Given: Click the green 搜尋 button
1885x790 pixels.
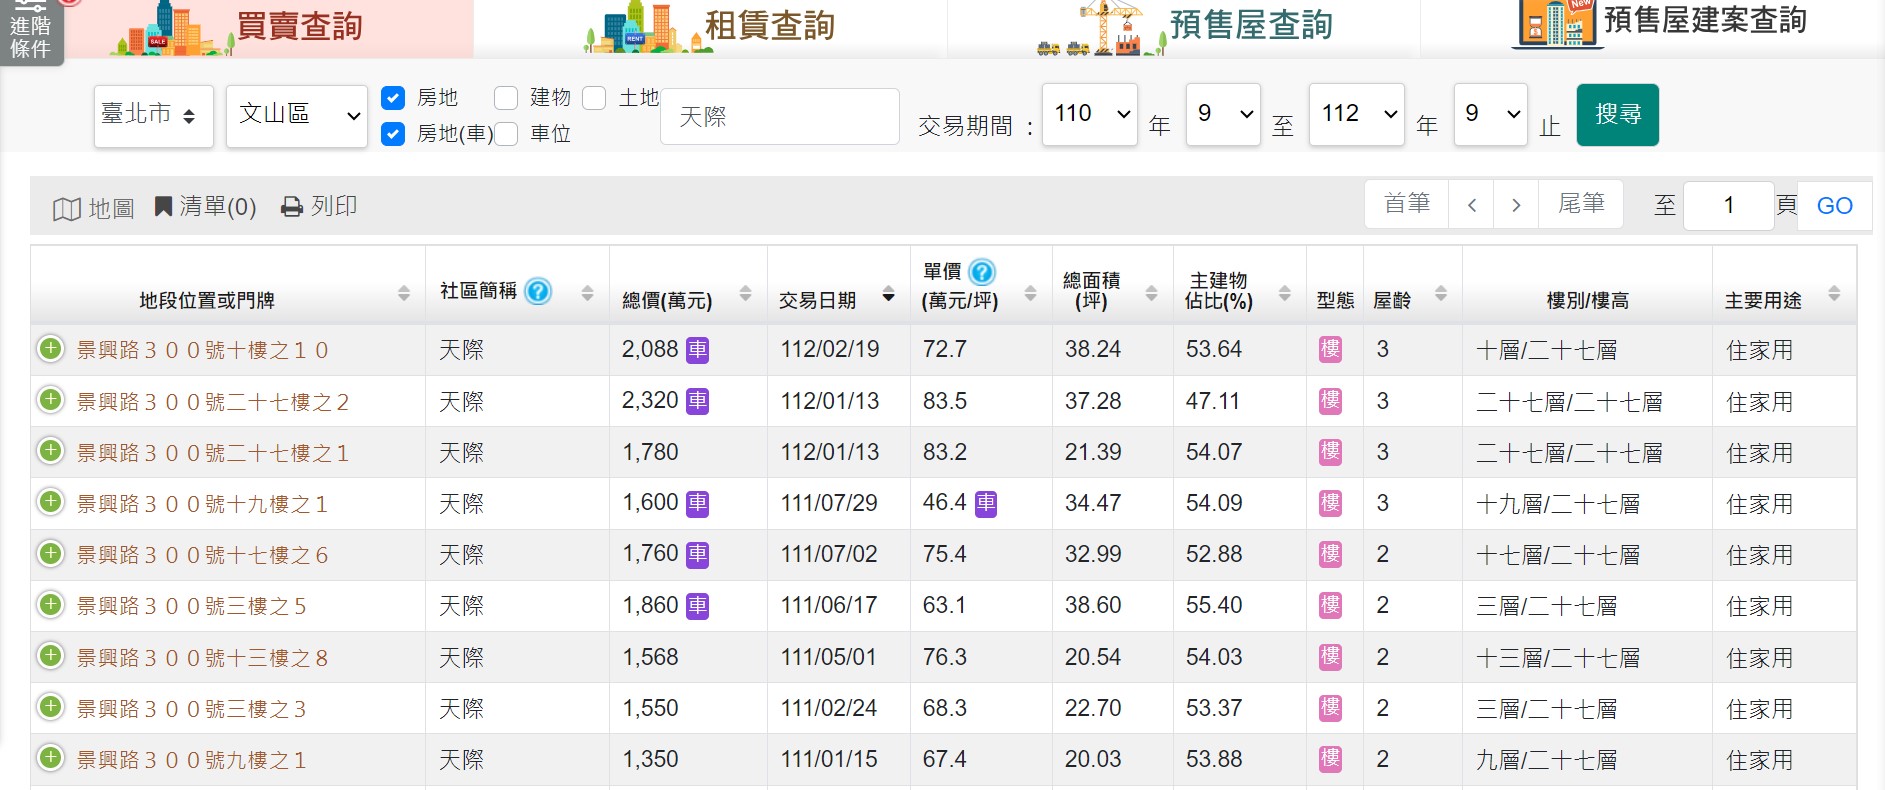Looking at the screenshot, I should coord(1617,115).
